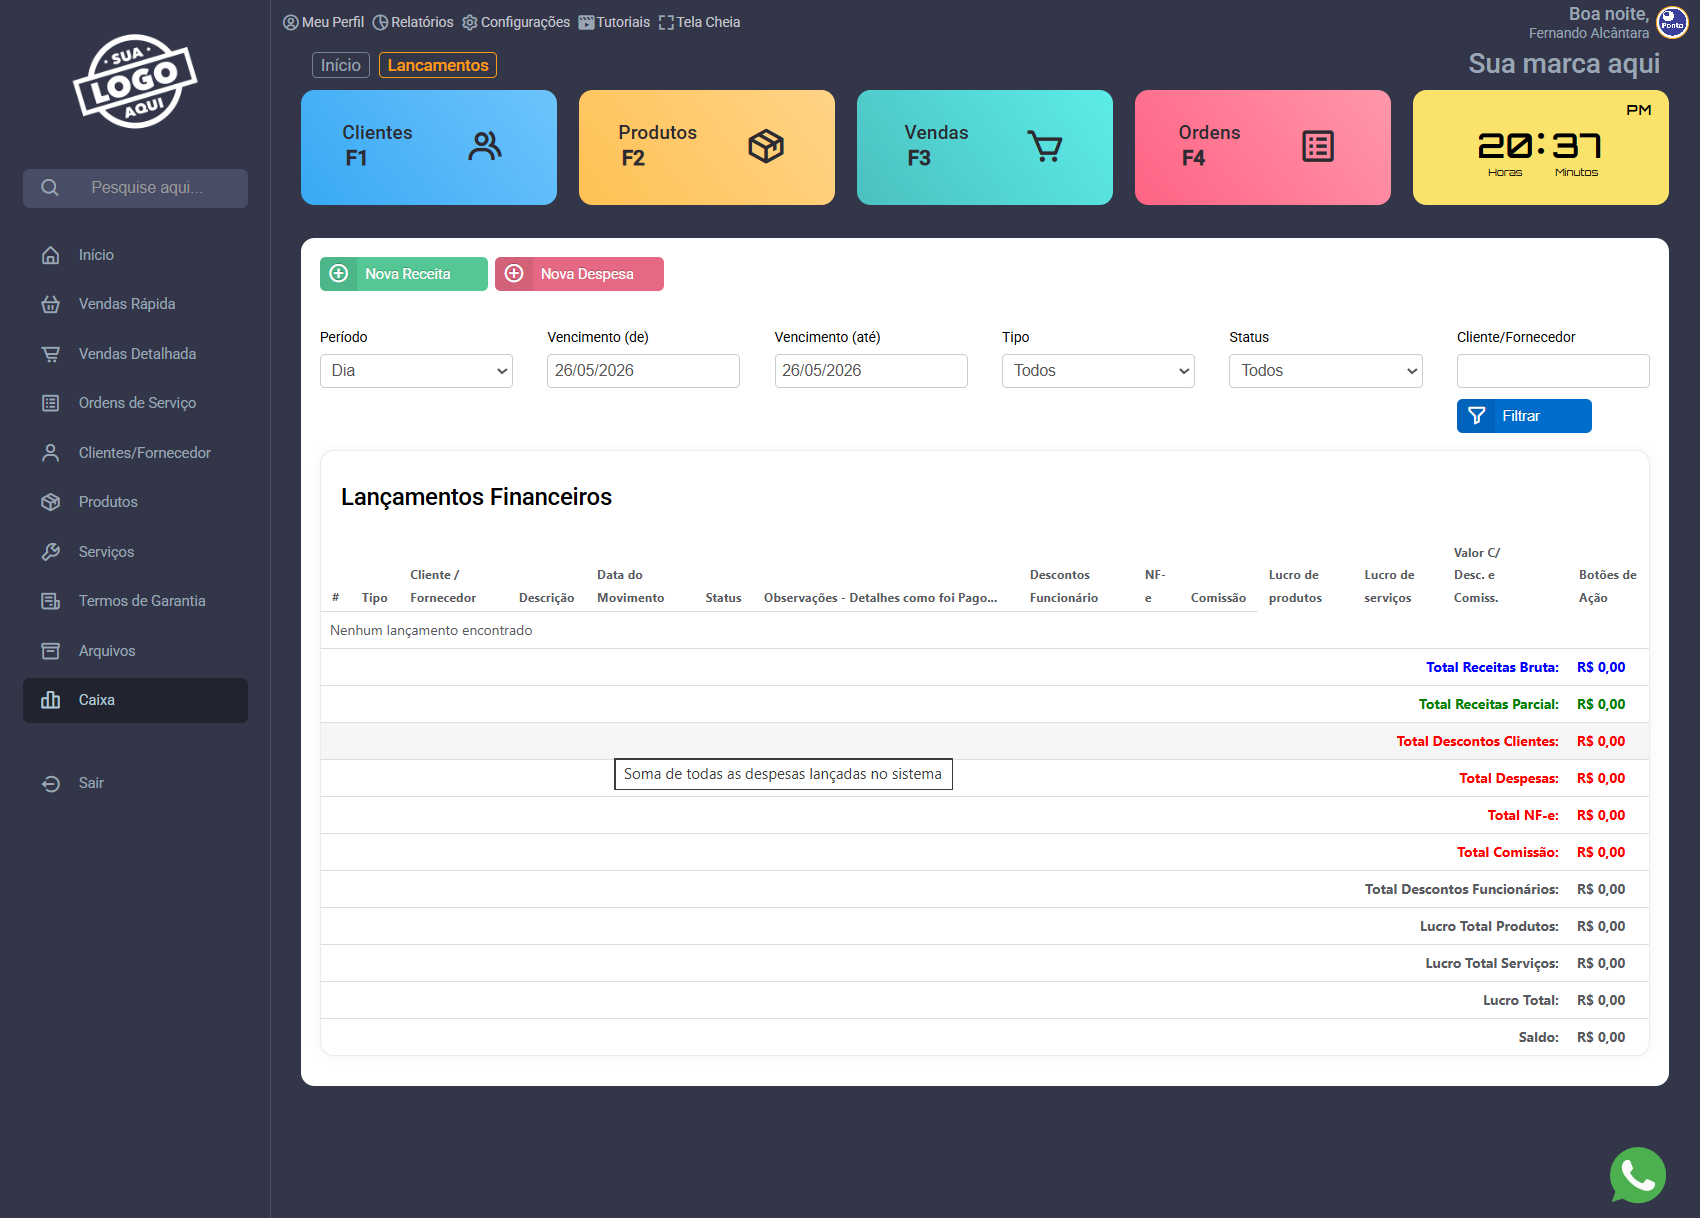Click the Arquivos archive icon
The image size is (1701, 1218).
(51, 651)
